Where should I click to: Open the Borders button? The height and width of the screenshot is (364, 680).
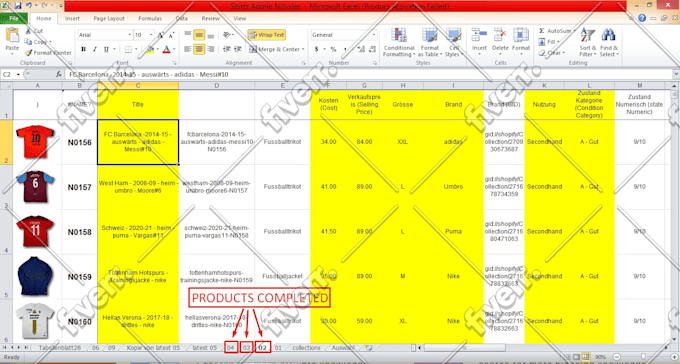tap(128, 49)
